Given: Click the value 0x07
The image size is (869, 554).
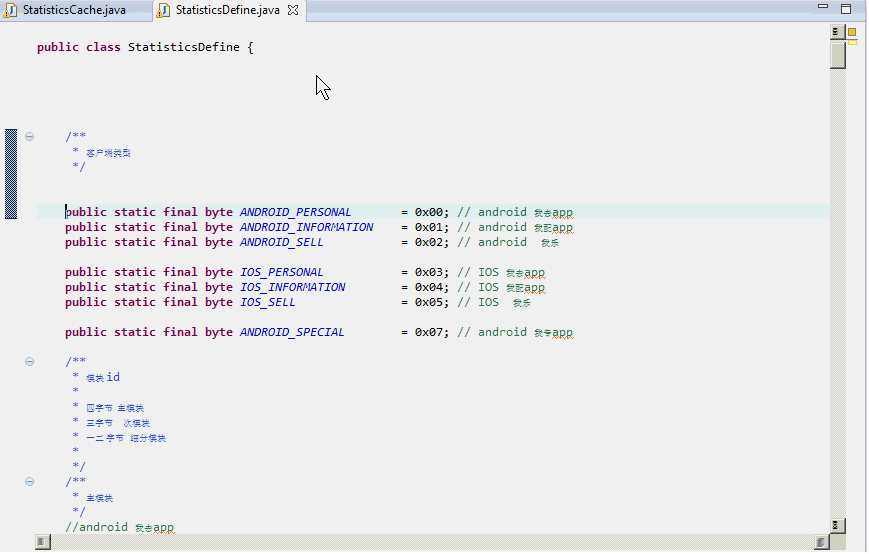Looking at the screenshot, I should pyautogui.click(x=429, y=332).
